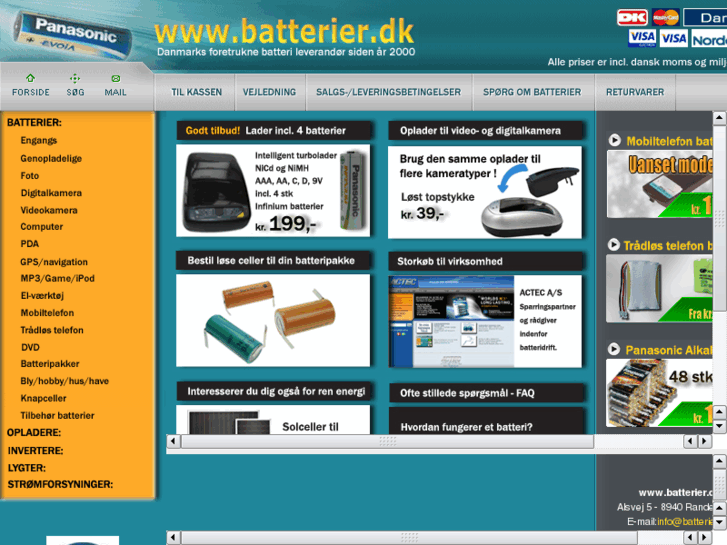Select El-værktøj in sidebar
This screenshot has width=727, height=545.
pyautogui.click(x=42, y=295)
